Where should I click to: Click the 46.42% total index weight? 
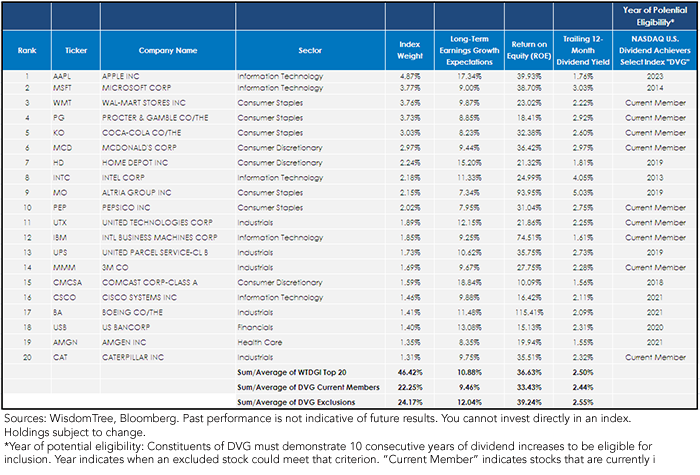[x=410, y=372]
